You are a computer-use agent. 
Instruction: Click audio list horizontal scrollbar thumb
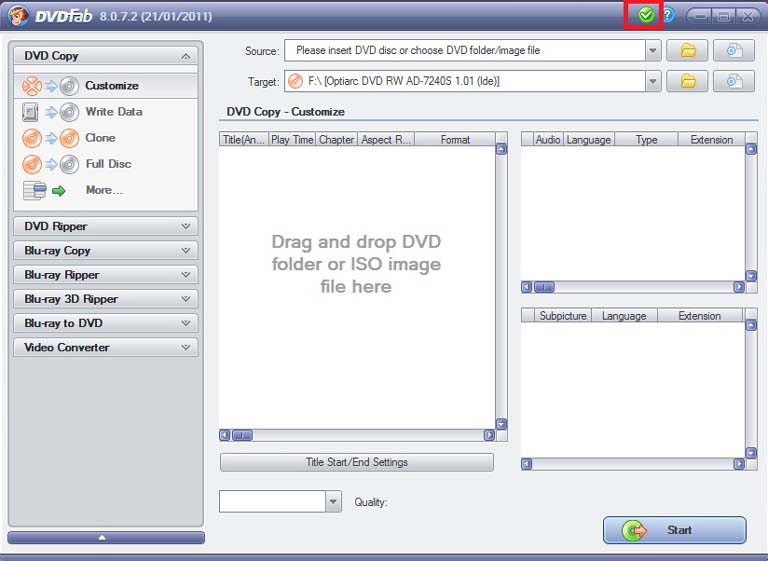point(544,287)
